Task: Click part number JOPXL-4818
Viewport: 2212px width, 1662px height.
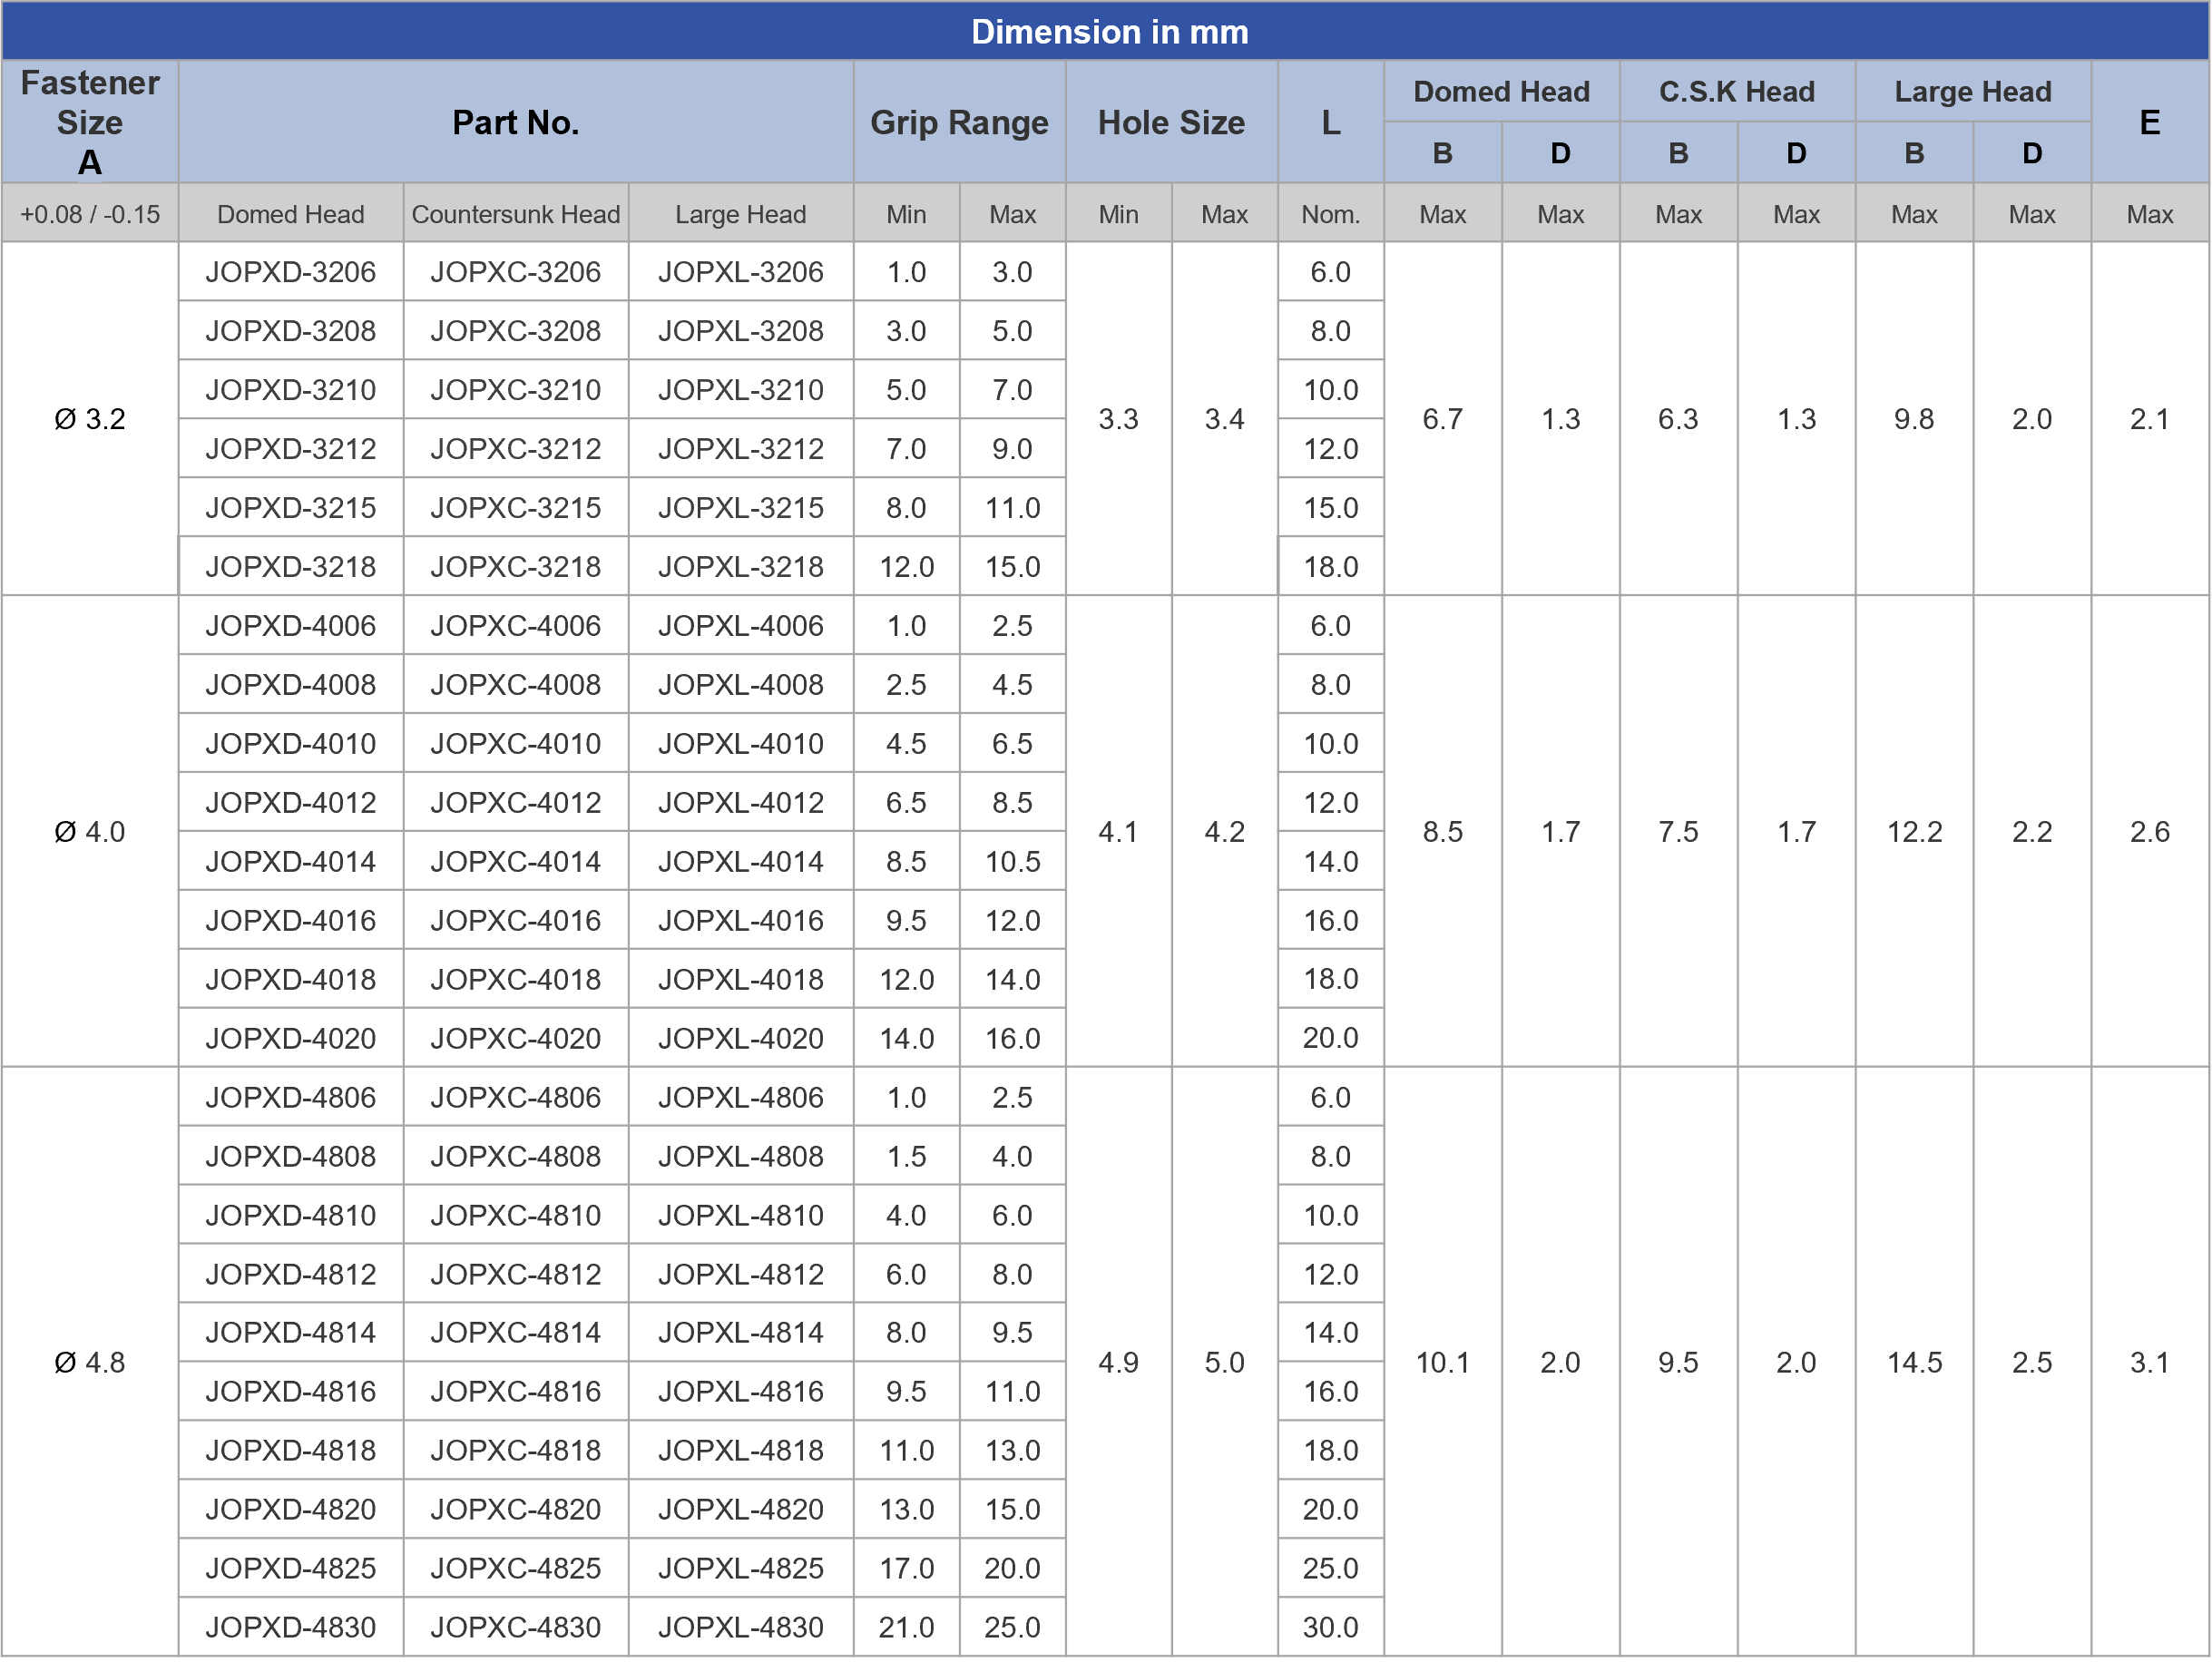Action: click(x=741, y=1451)
